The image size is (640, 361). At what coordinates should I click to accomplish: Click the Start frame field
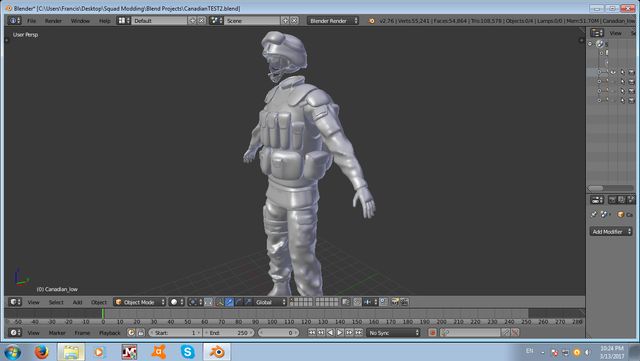175,333
